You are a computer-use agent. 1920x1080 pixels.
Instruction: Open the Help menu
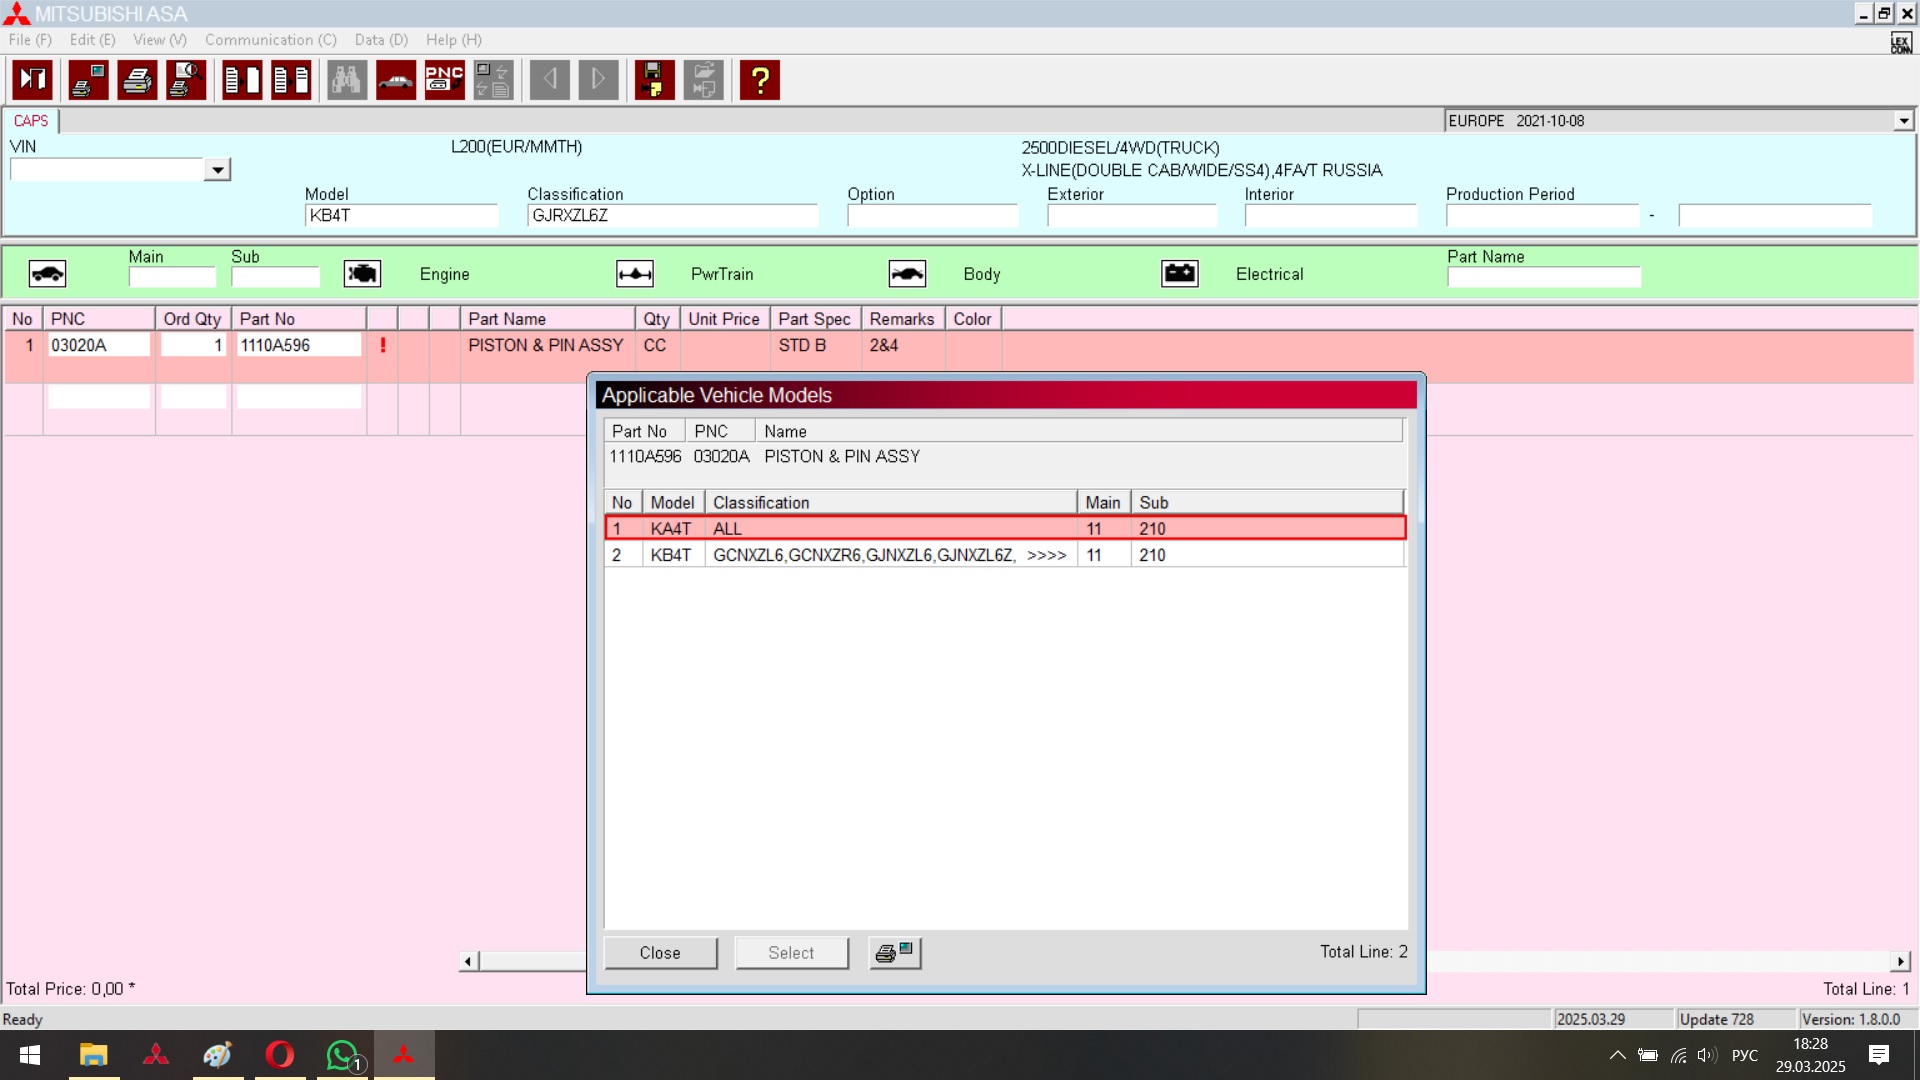click(x=454, y=40)
